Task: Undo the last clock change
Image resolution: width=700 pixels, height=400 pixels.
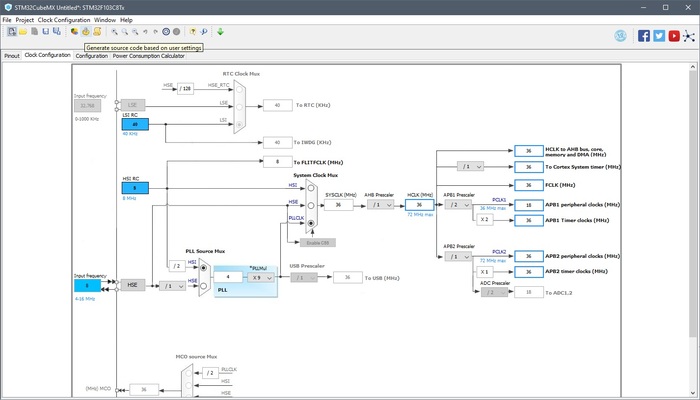Action: pyautogui.click(x=145, y=32)
